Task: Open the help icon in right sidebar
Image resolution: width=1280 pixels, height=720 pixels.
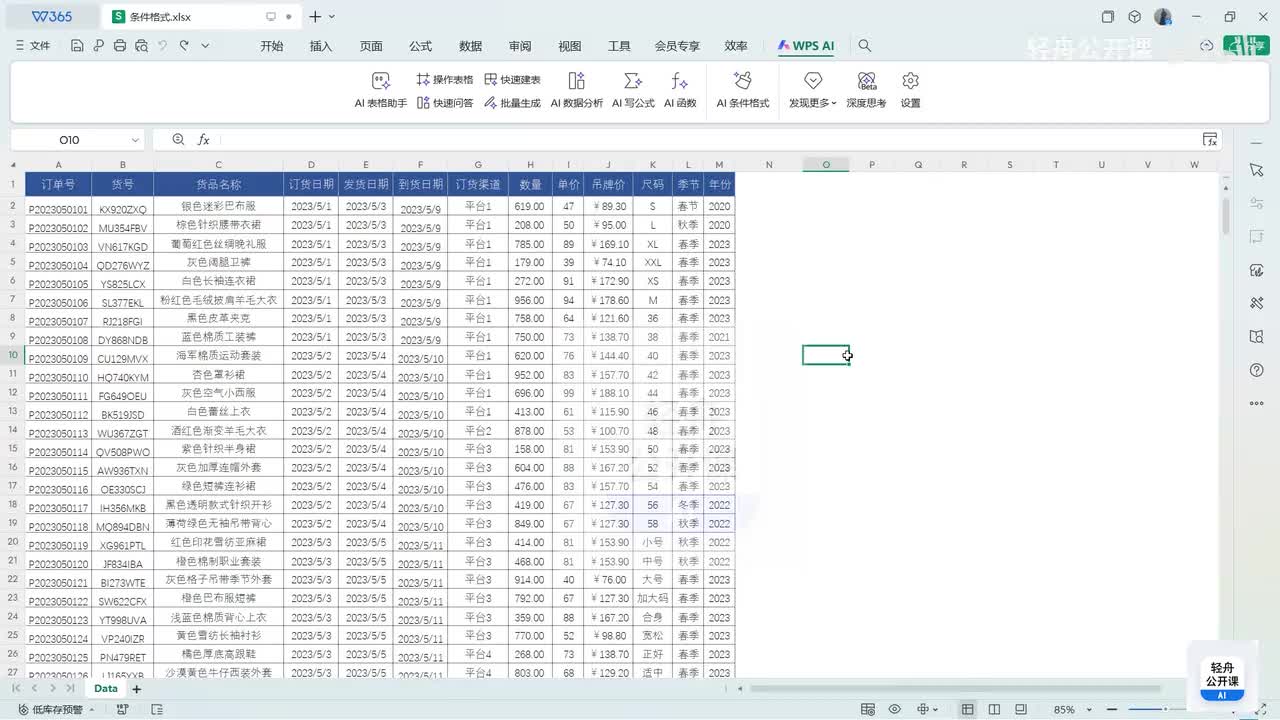Action: (1257, 371)
